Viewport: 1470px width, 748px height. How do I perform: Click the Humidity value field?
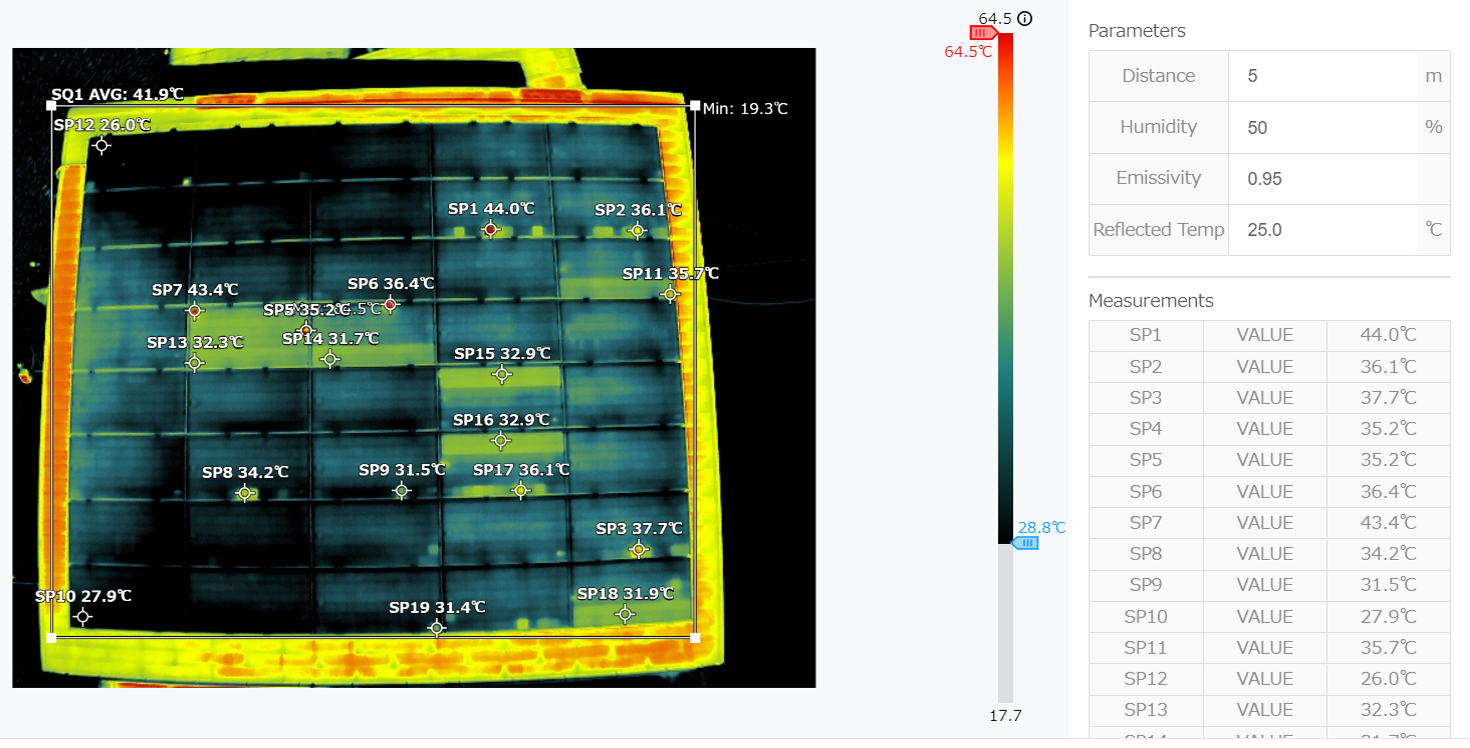click(1322, 127)
